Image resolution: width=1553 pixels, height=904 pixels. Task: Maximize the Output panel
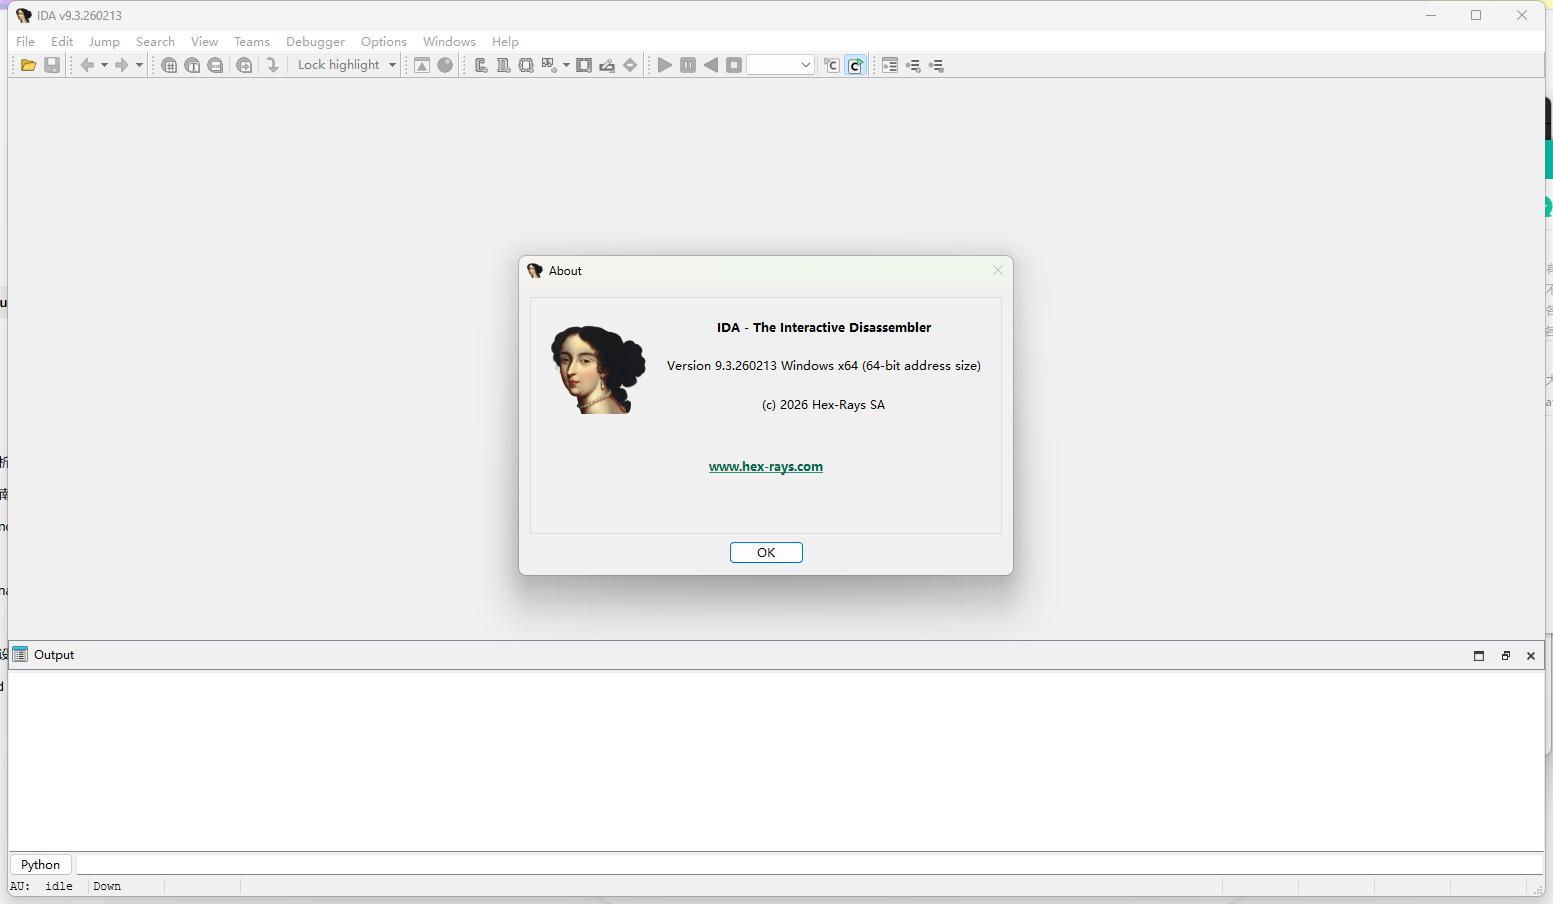click(1479, 656)
